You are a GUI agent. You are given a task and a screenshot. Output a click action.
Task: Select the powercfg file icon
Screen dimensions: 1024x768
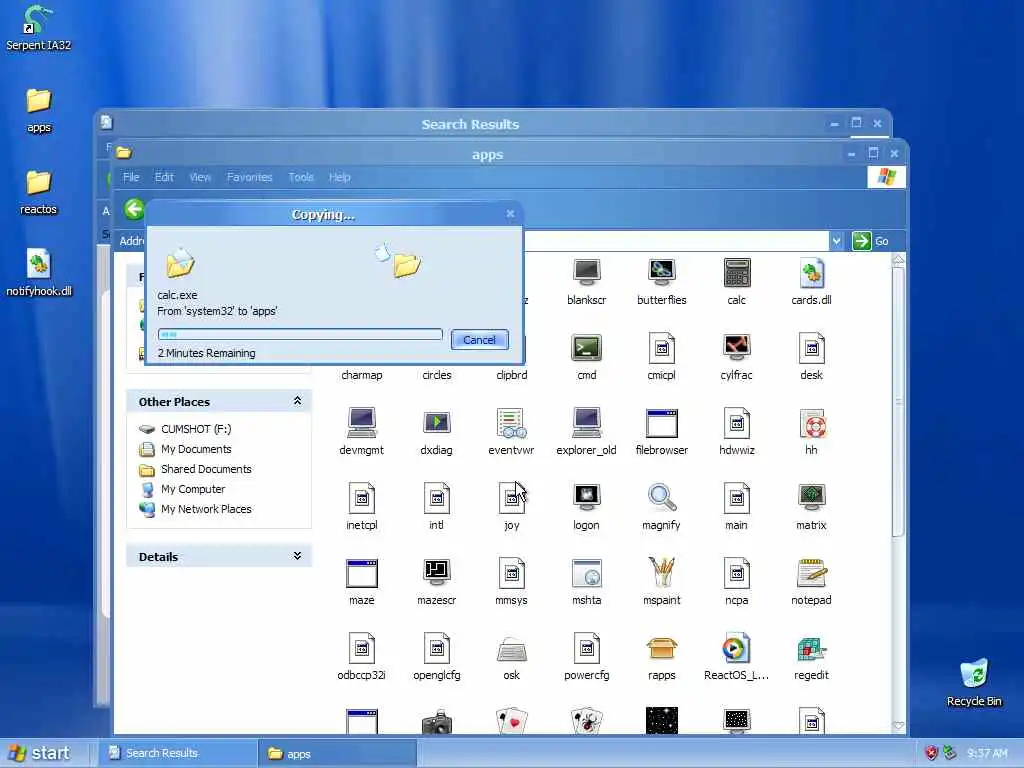[x=586, y=648]
